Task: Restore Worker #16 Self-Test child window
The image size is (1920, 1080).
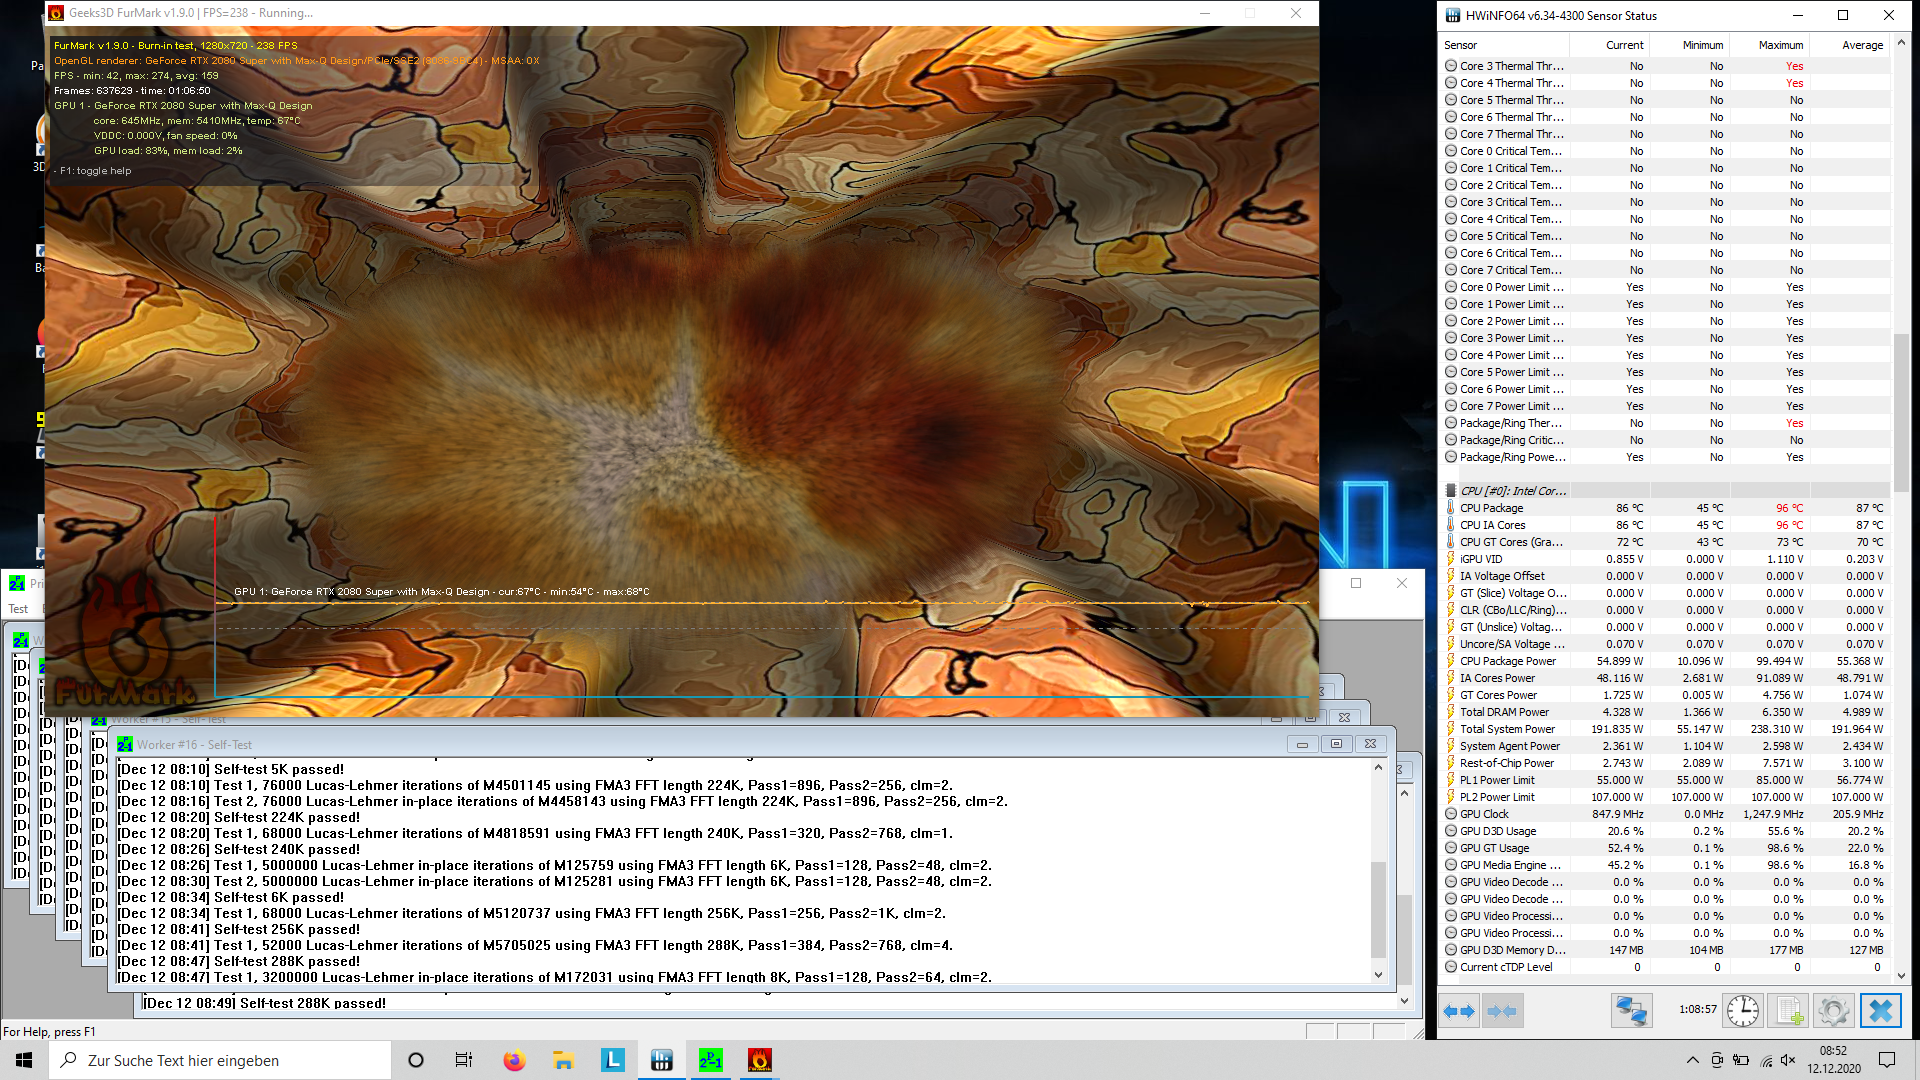Action: [1336, 744]
